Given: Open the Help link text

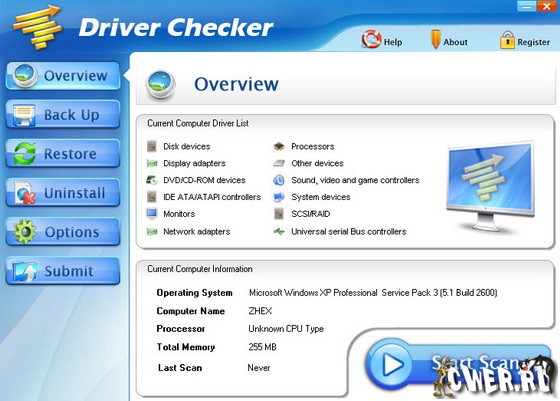Looking at the screenshot, I should pos(393,42).
